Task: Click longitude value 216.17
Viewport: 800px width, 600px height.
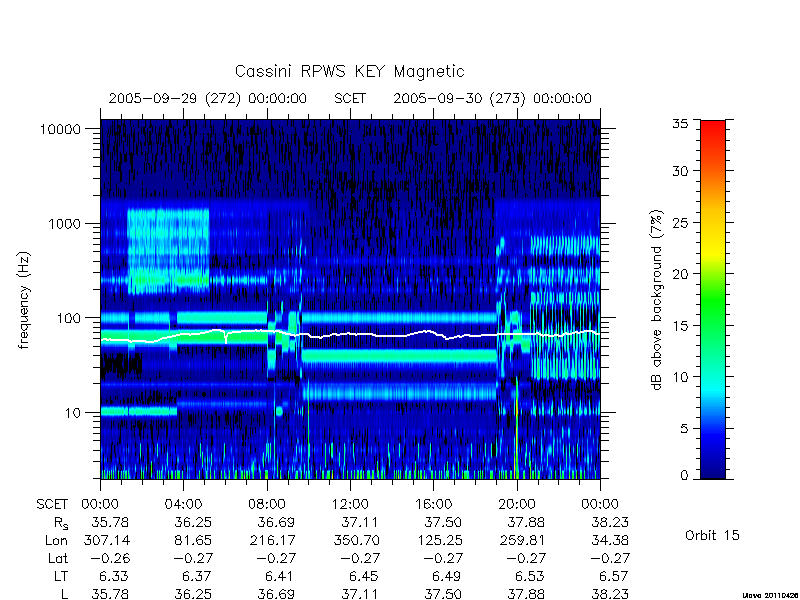Action: pyautogui.click(x=271, y=540)
